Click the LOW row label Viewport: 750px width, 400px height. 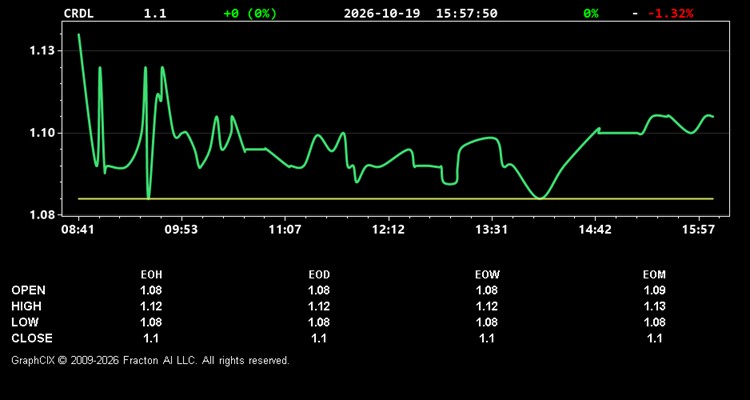[25, 322]
